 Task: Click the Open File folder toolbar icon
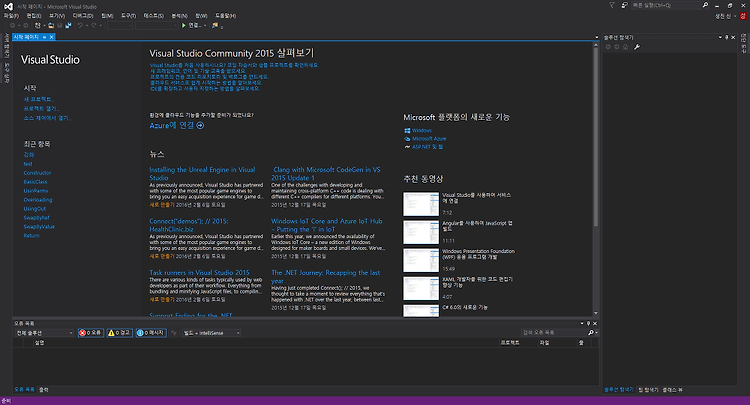[x=51, y=25]
